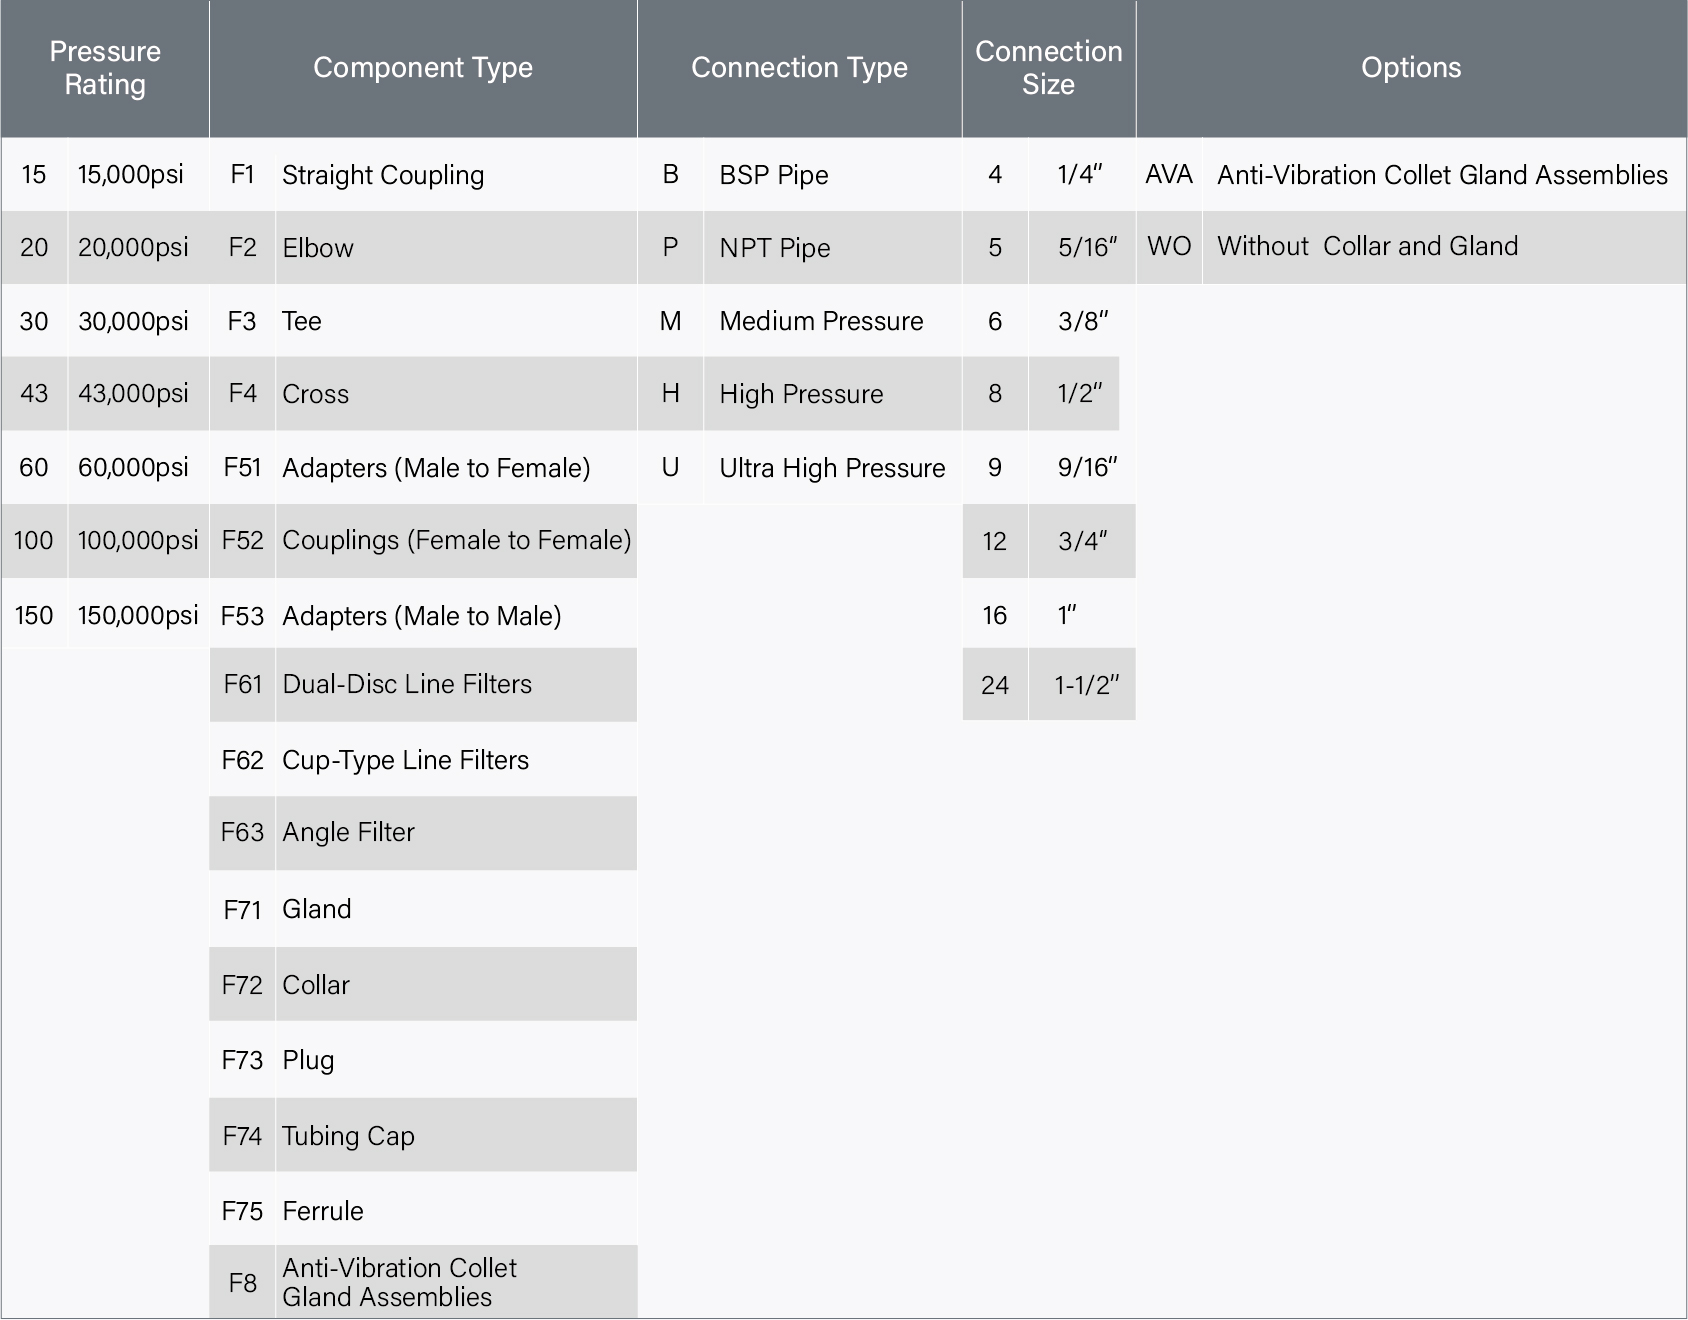Click the Straight Coupling component row

(383, 175)
